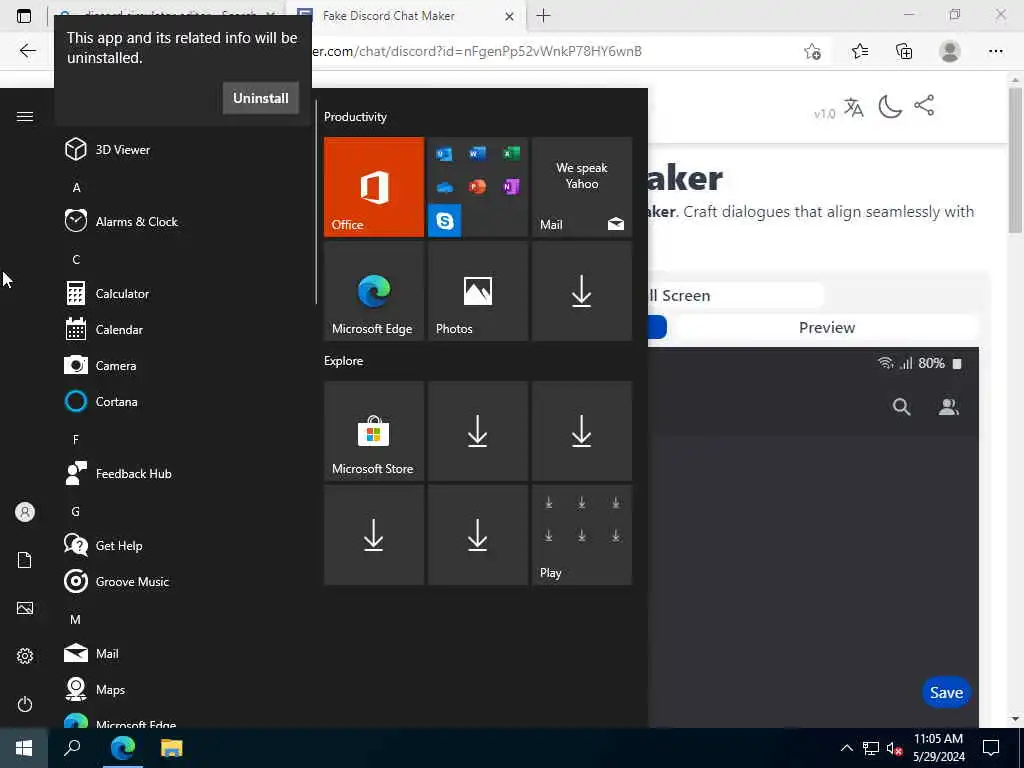Viewport: 1024px width, 768px height.
Task: Open the Play tile folder
Action: [x=582, y=535]
